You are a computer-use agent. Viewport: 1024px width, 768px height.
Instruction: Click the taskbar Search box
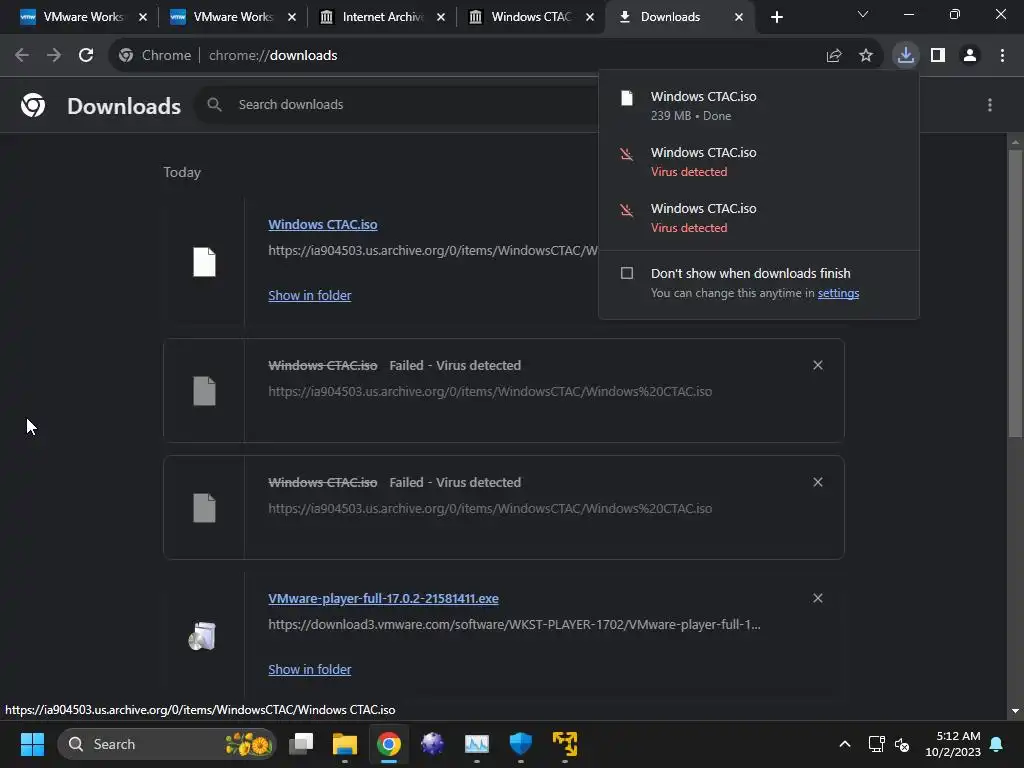click(167, 744)
